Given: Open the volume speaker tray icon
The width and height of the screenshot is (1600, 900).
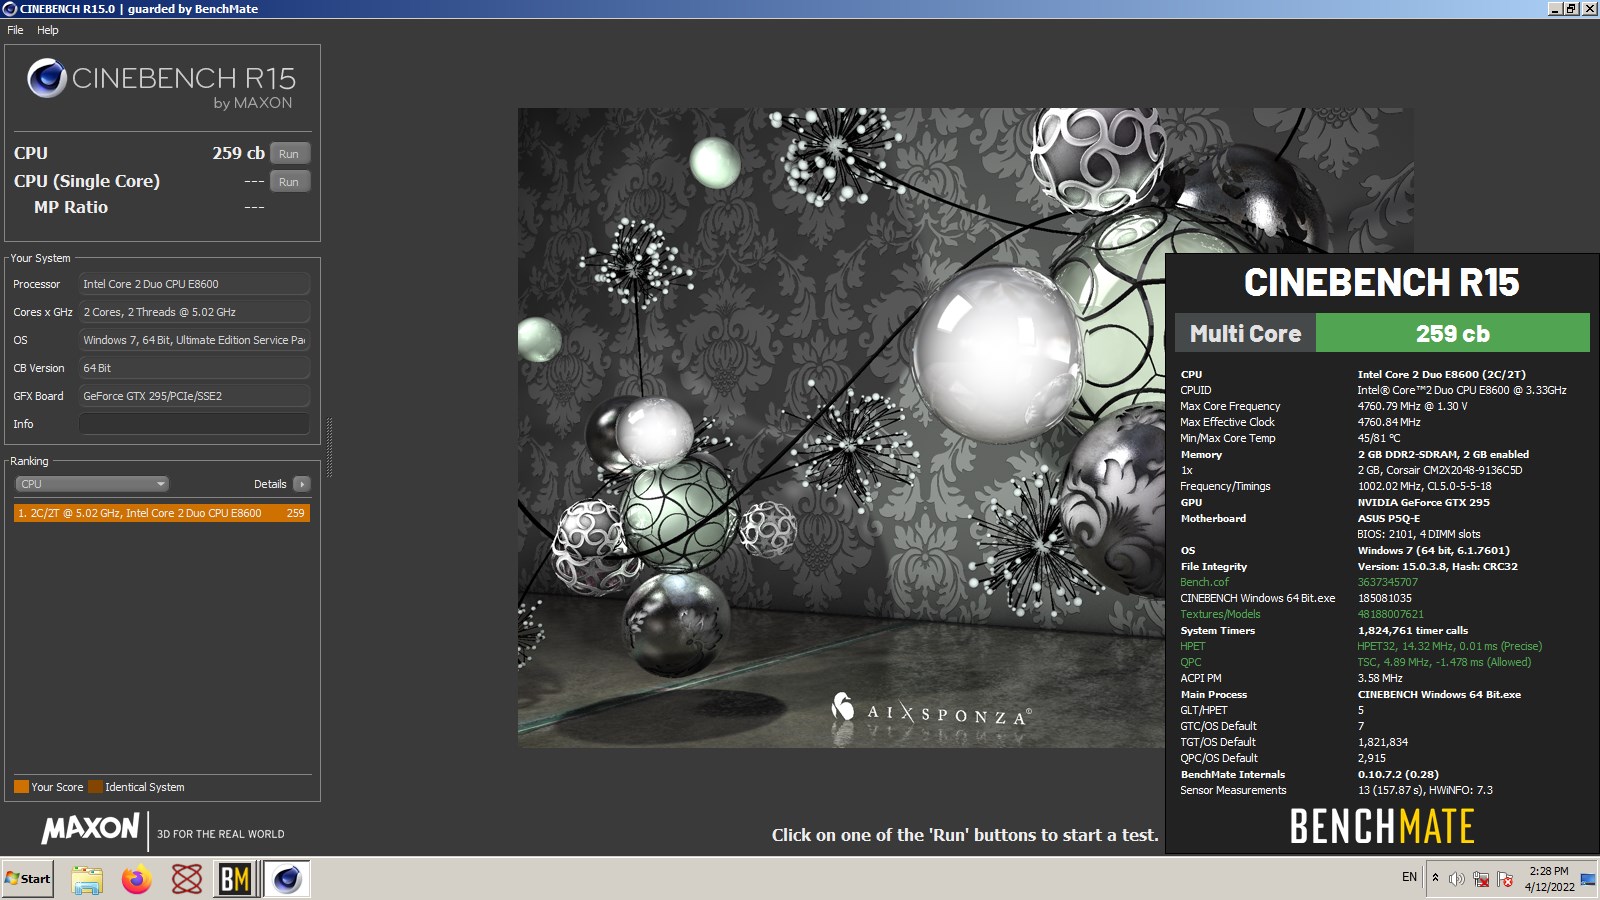Looking at the screenshot, I should click(1457, 879).
